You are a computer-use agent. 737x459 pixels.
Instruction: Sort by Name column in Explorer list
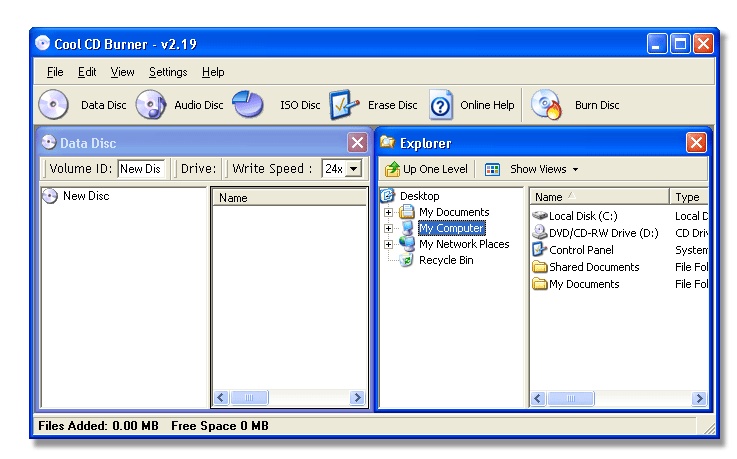coord(599,196)
